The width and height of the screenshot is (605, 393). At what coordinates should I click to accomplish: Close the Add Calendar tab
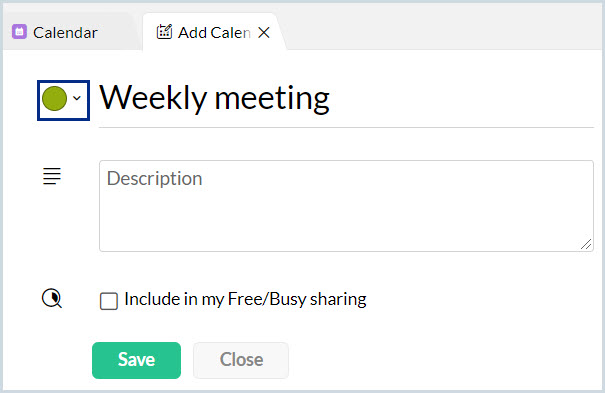coord(264,32)
